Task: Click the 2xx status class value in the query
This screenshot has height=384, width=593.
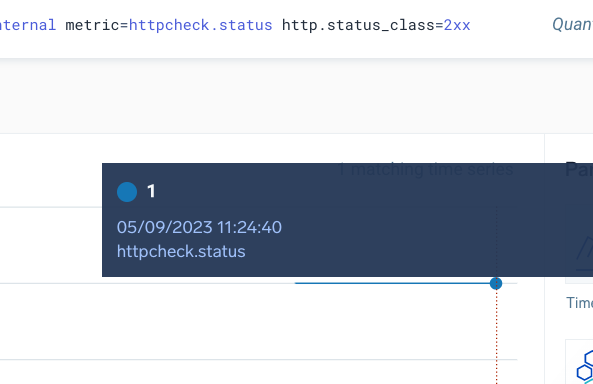Action: 457,25
